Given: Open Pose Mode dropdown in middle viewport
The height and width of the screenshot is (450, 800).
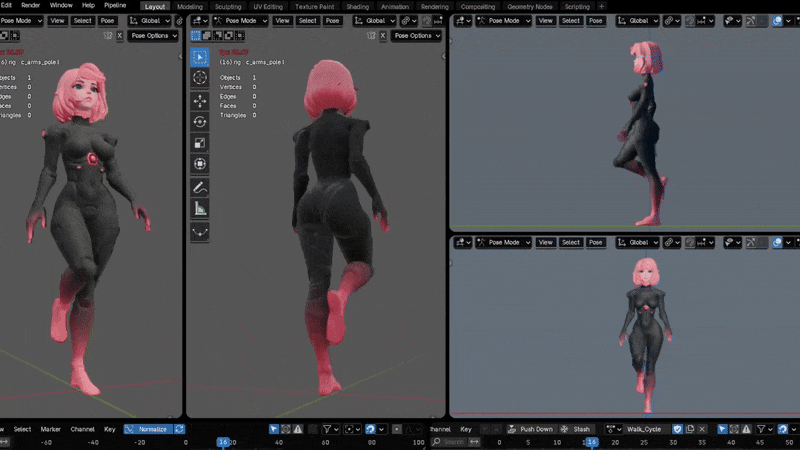Looking at the screenshot, I should (240, 21).
